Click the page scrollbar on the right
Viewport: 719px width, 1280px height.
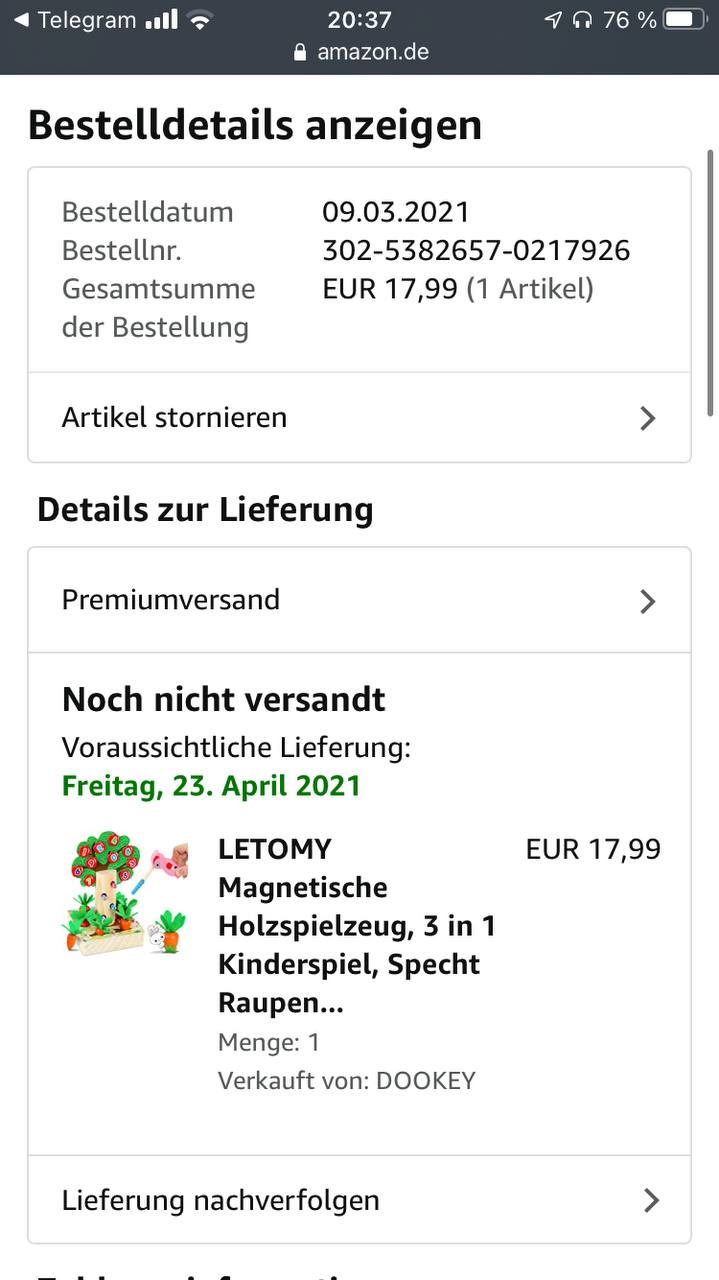click(x=710, y=282)
